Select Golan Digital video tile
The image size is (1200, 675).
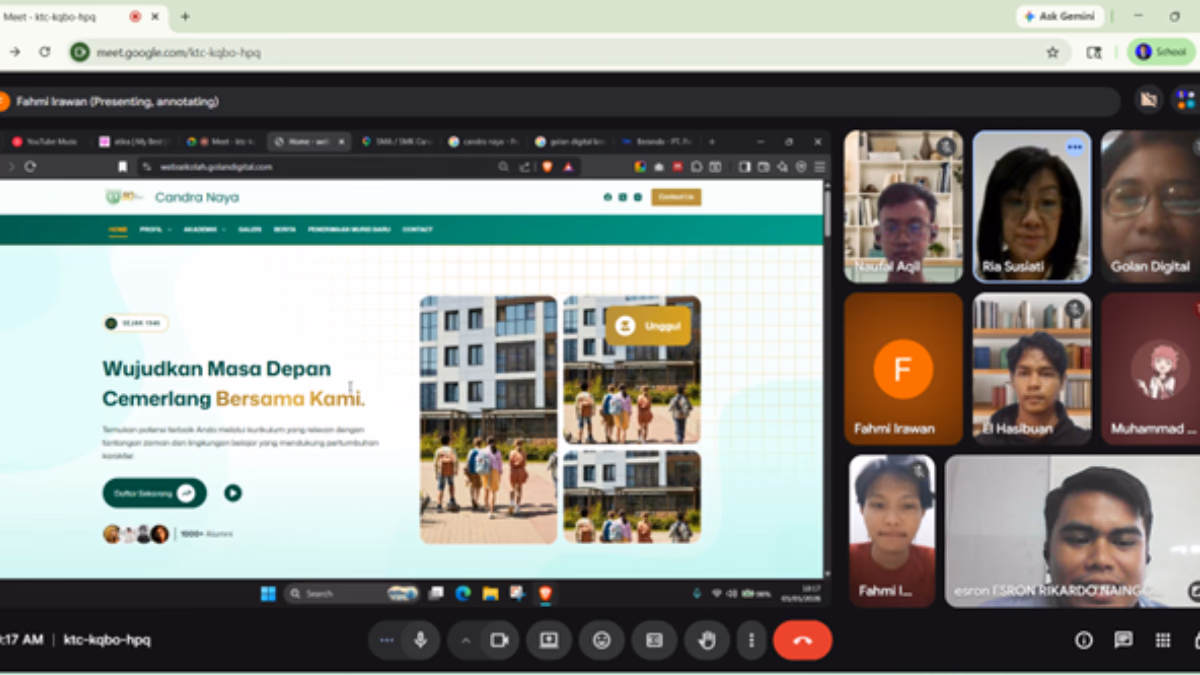click(x=1150, y=206)
